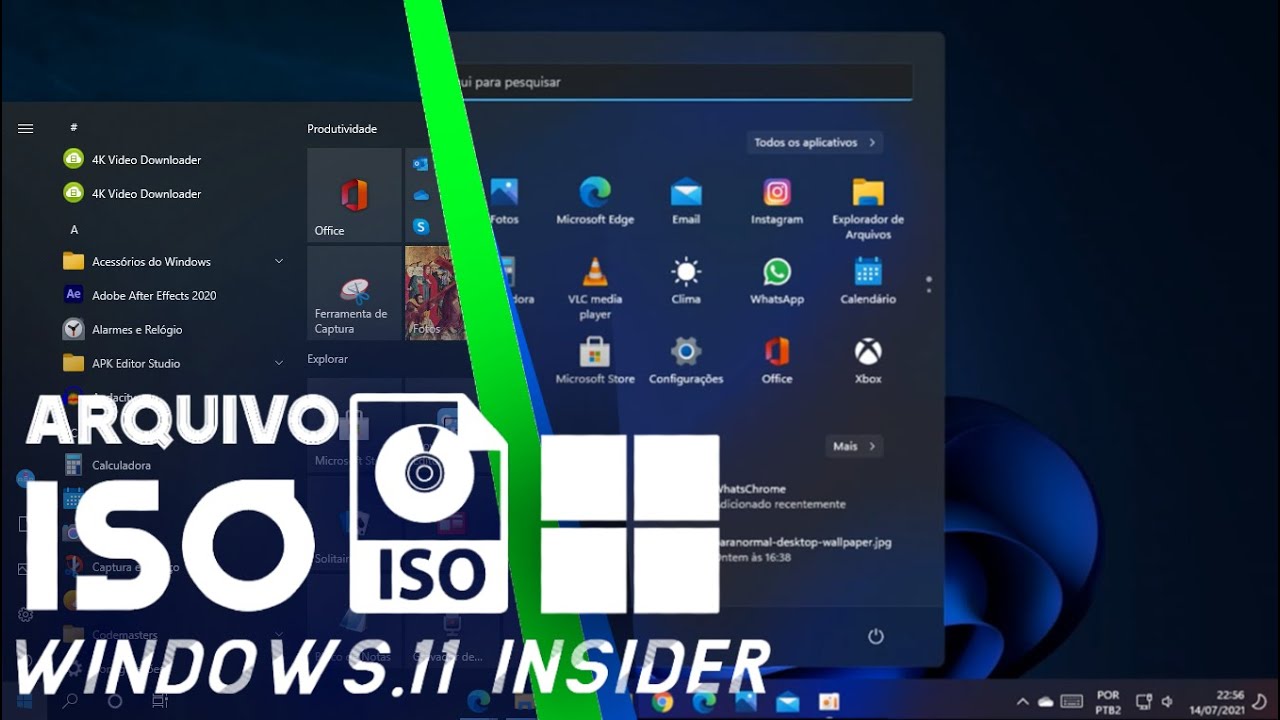Open the Calendário app
Screen dimensions: 1280x720
[x=868, y=280]
